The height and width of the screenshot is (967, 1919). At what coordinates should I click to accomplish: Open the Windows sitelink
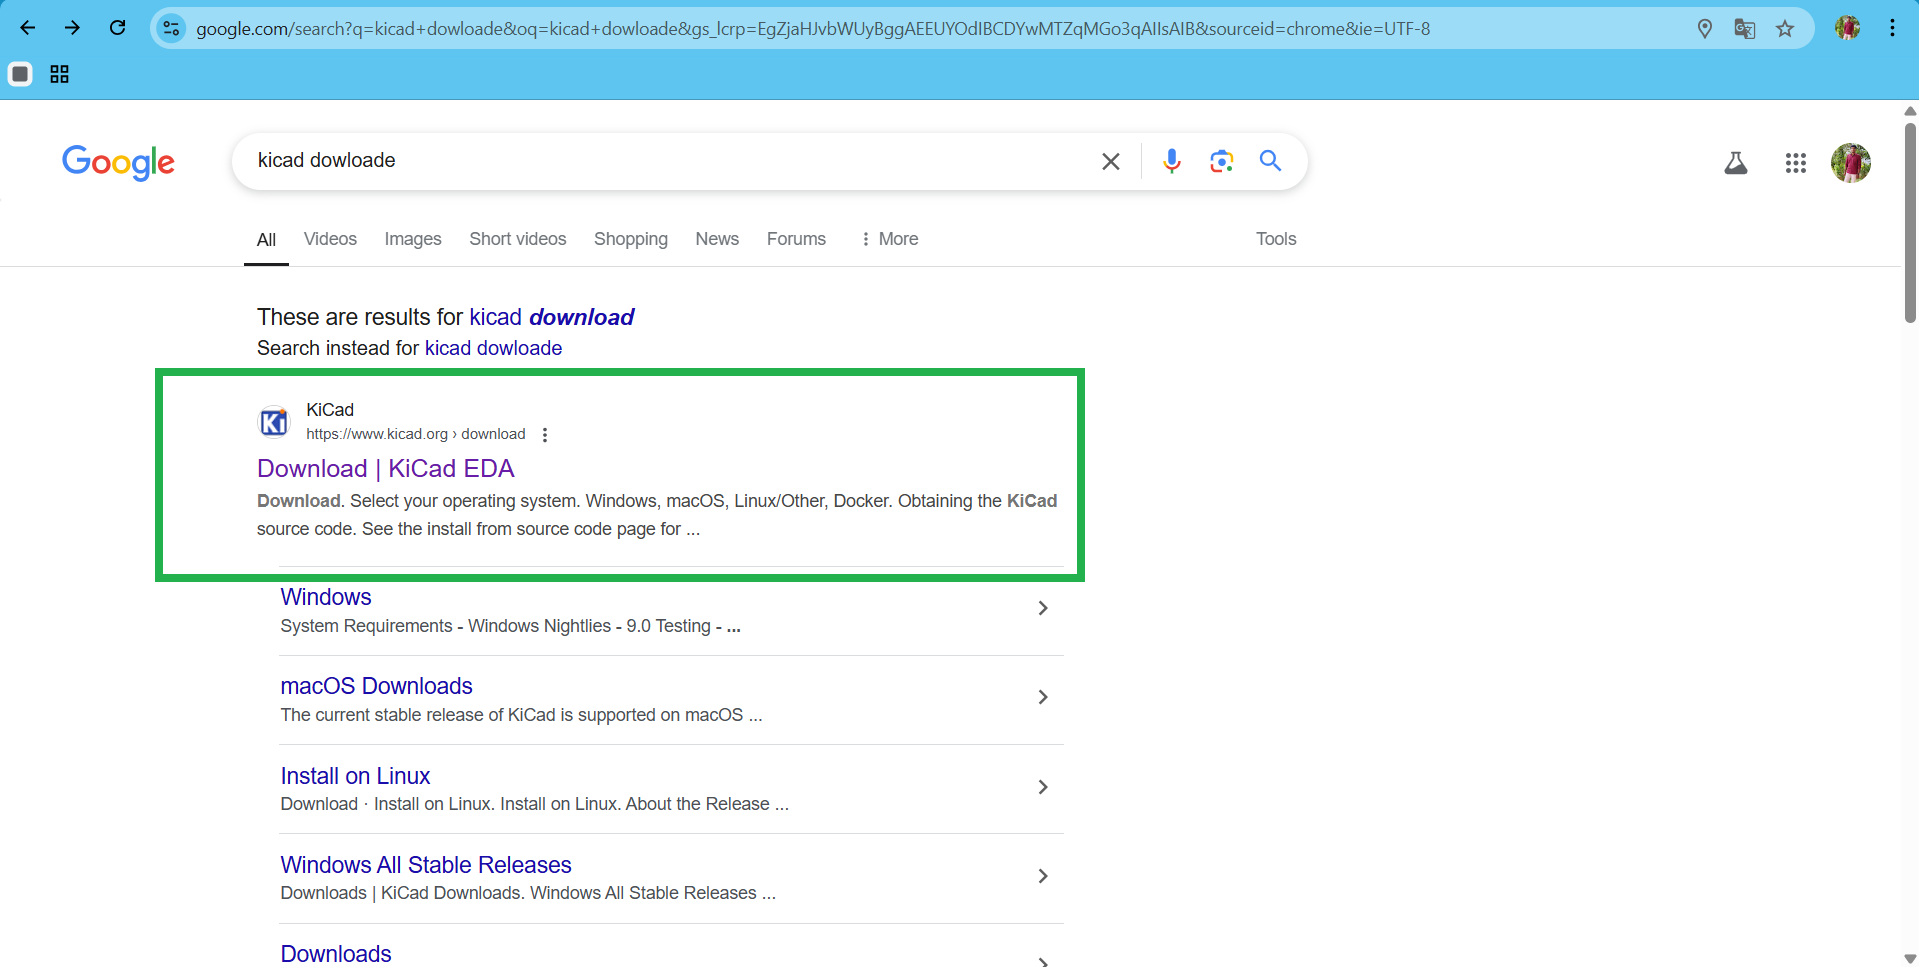[x=326, y=597]
